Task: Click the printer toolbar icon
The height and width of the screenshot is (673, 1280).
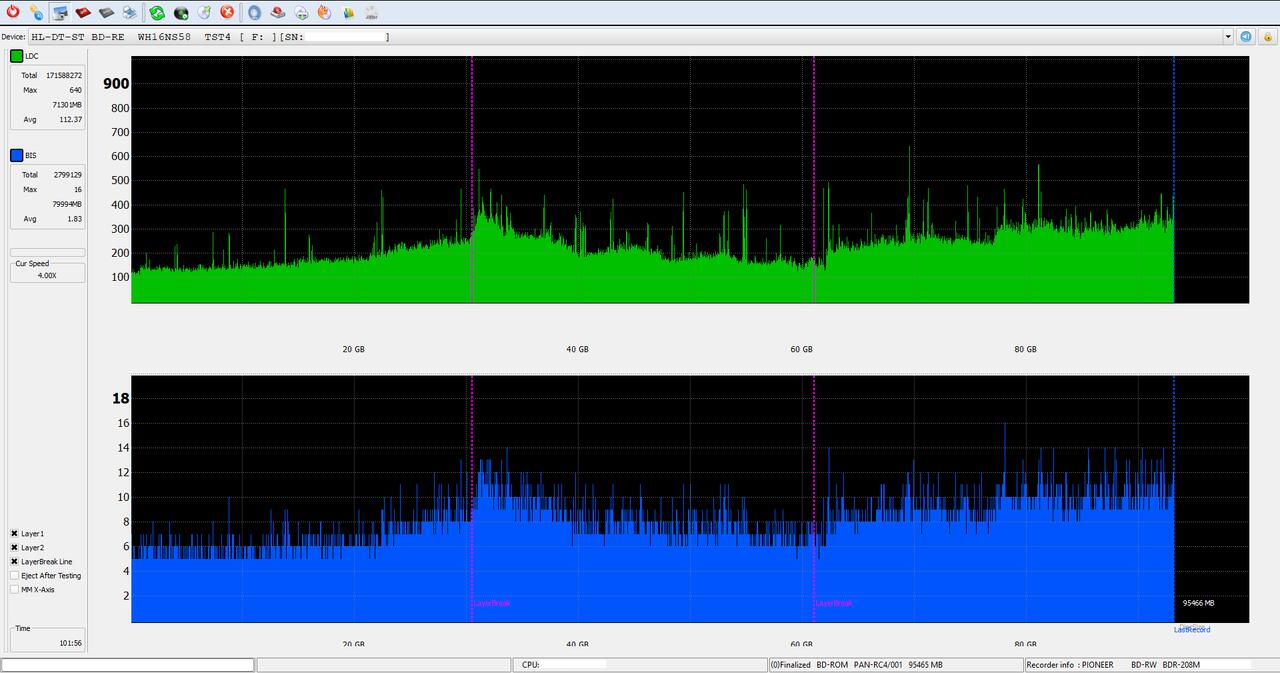Action: click(x=130, y=12)
